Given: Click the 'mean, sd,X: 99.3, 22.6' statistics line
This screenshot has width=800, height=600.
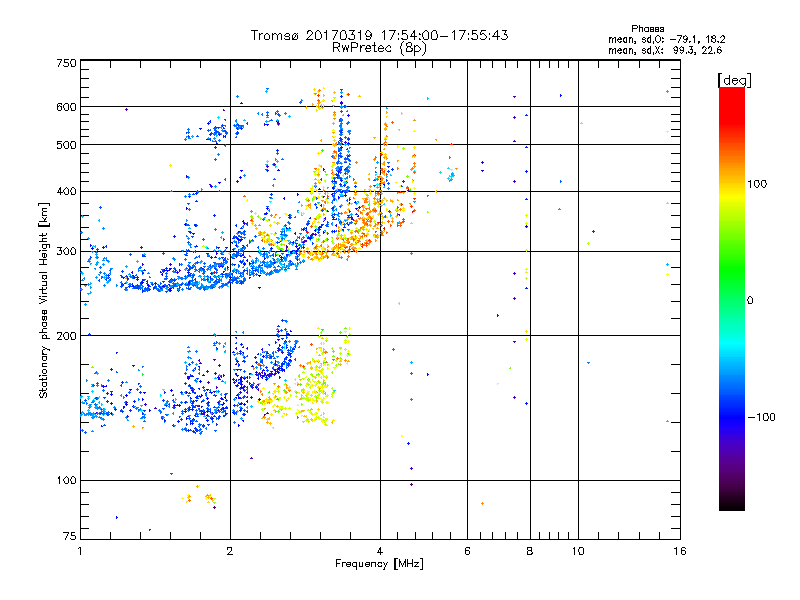Looking at the screenshot, I should click(x=665, y=50).
